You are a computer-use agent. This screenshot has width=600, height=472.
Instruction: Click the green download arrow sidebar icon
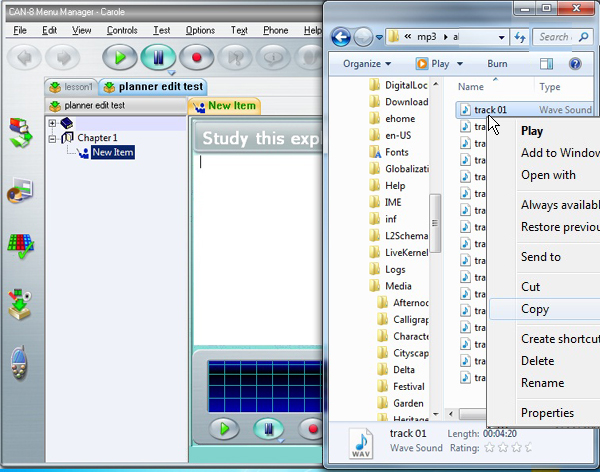coord(20,301)
